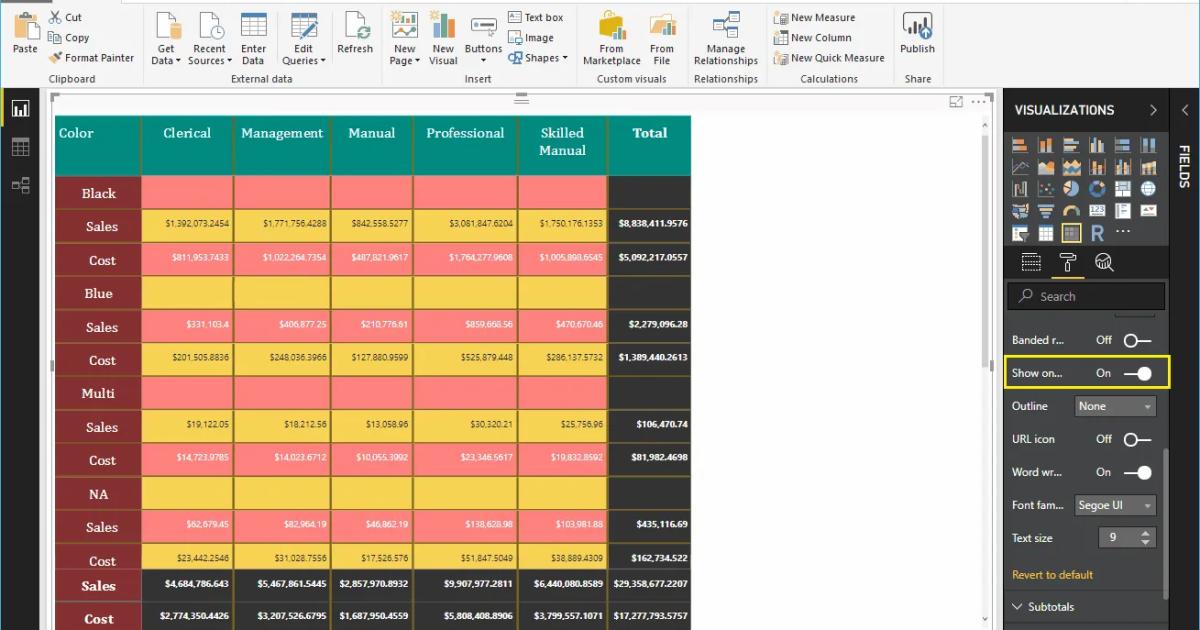Select the pie chart visualization

[1071, 188]
